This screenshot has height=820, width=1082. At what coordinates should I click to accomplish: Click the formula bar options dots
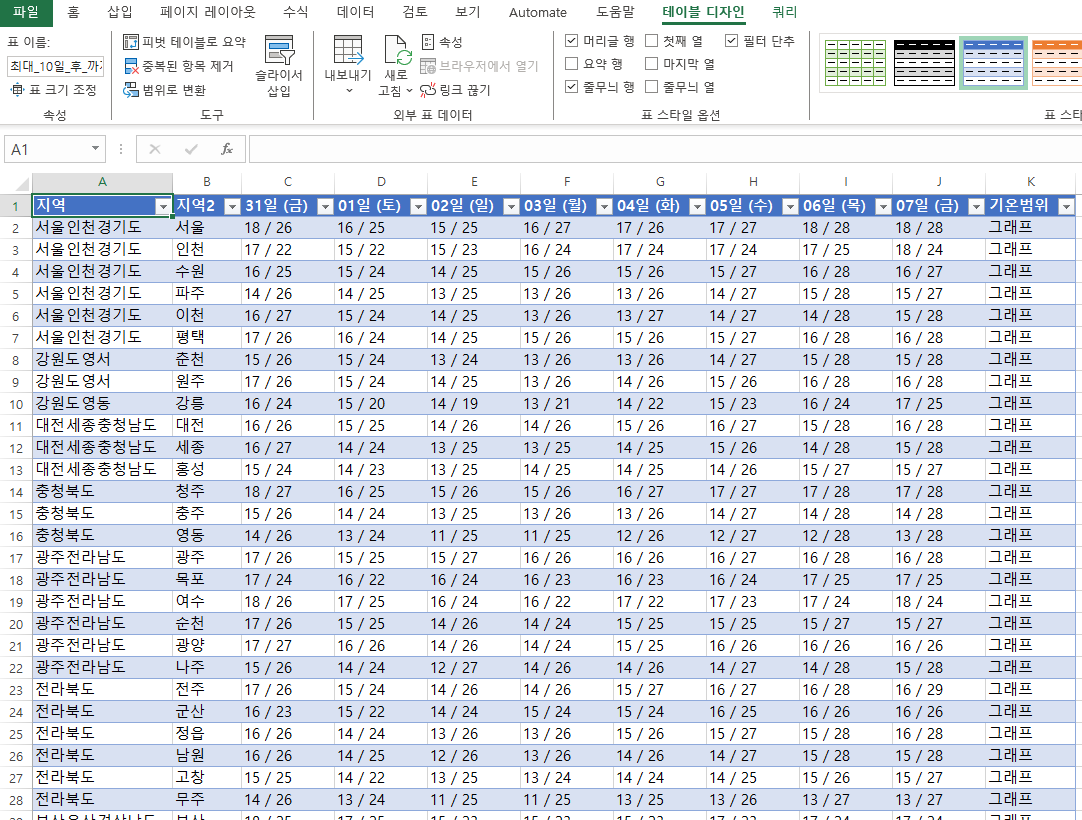click(121, 149)
